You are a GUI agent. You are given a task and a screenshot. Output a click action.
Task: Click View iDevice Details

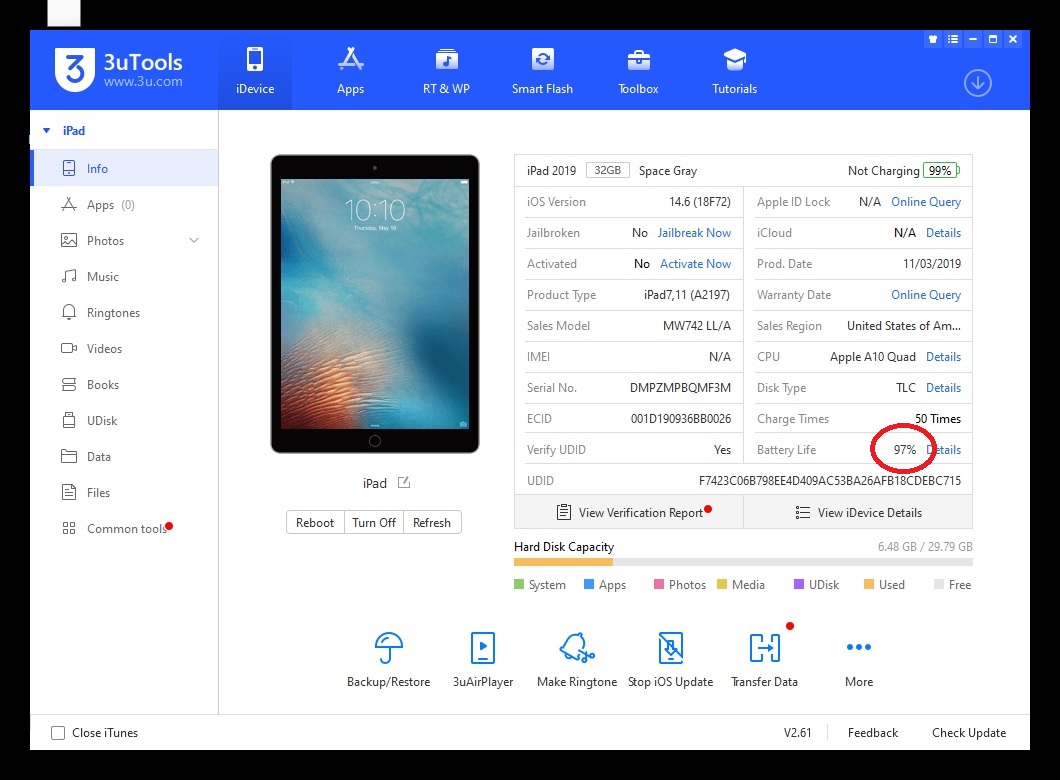point(859,512)
